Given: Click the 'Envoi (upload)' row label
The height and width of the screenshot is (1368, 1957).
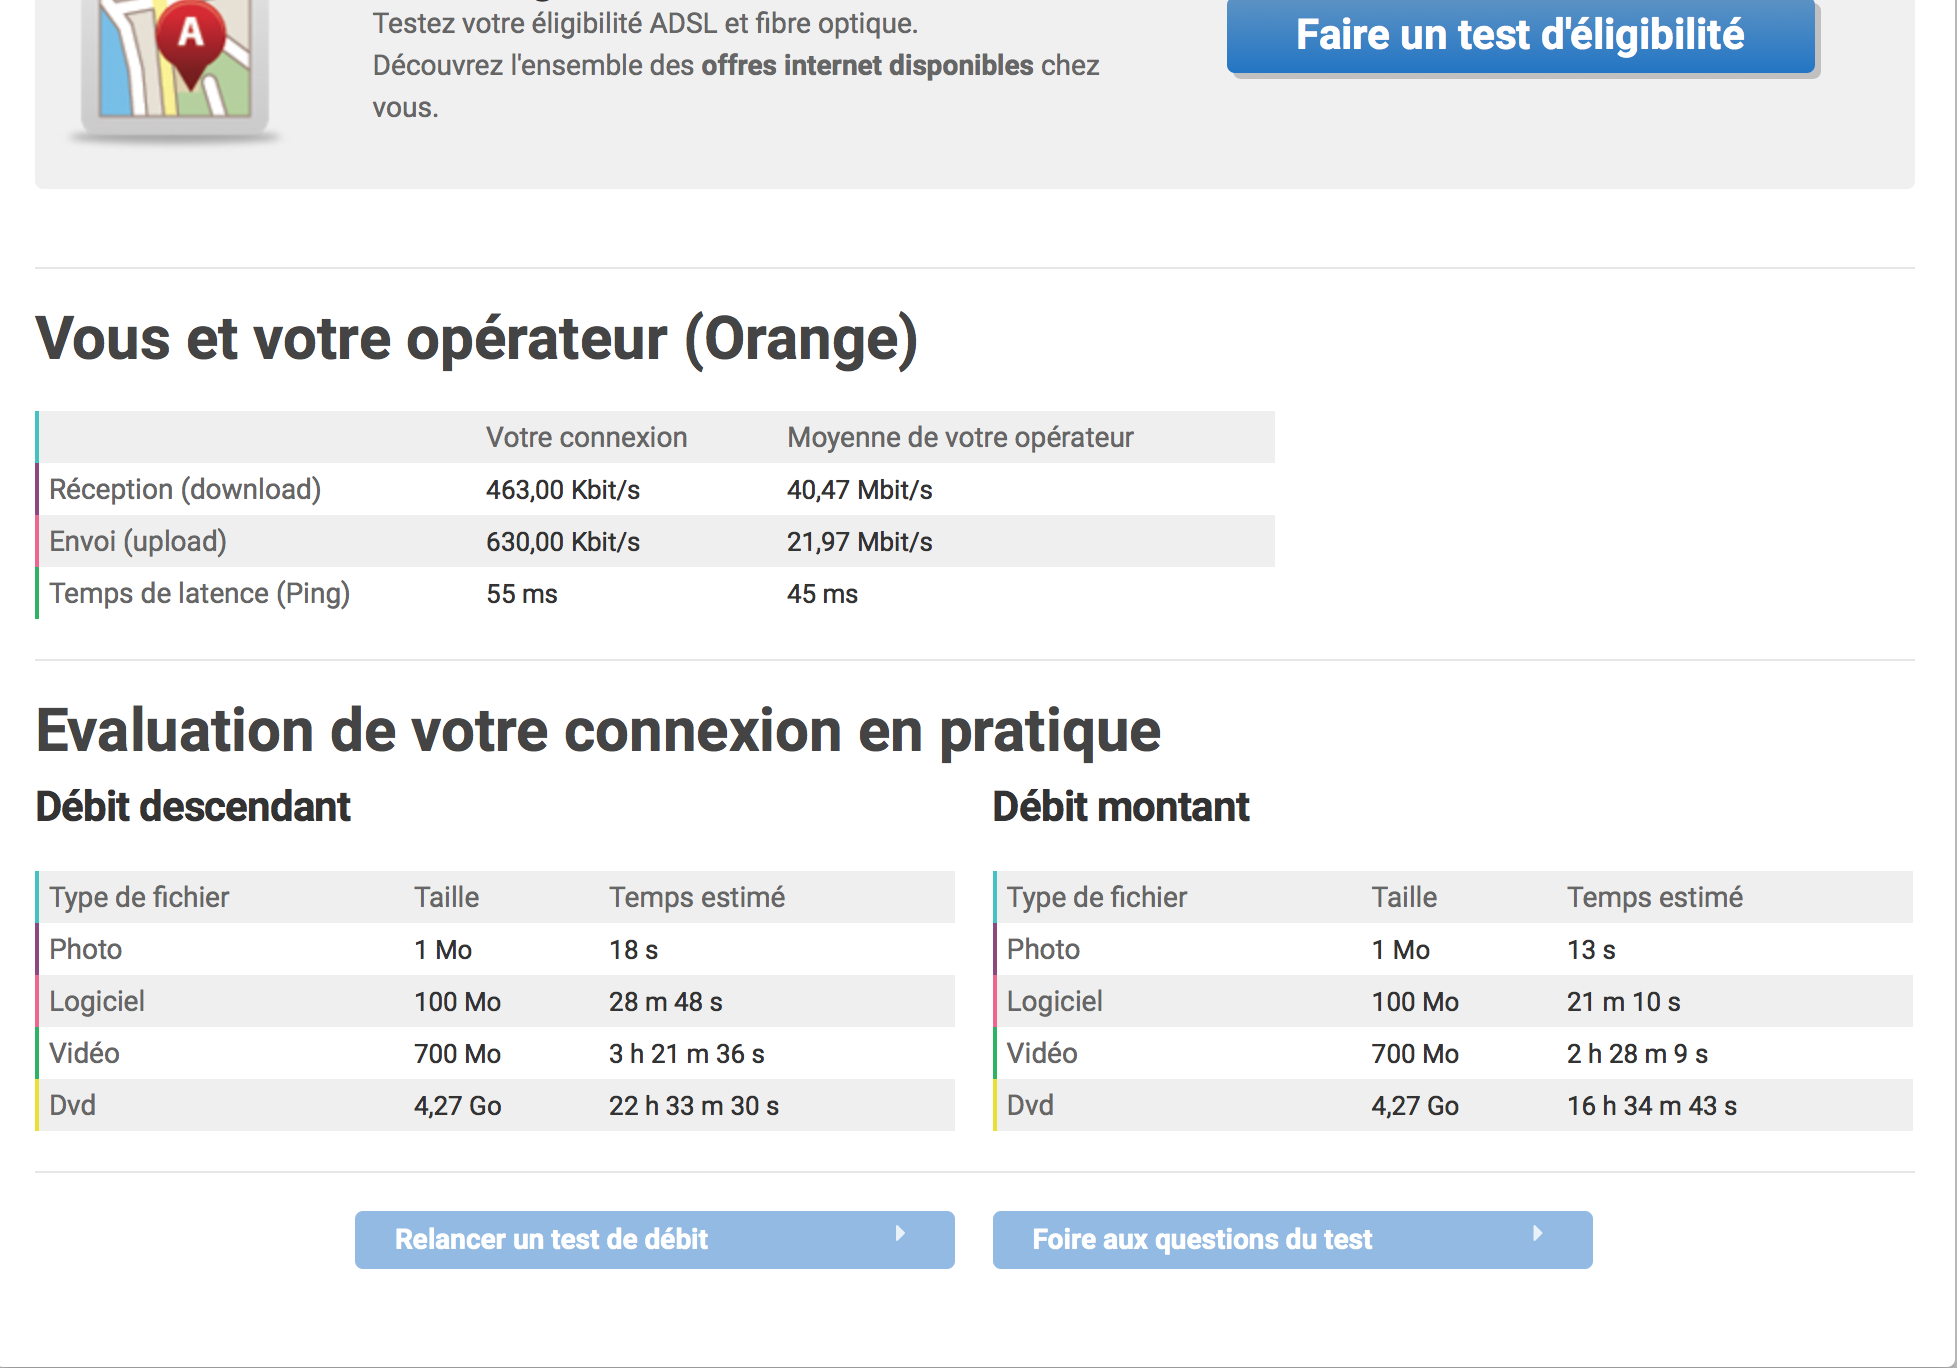Looking at the screenshot, I should 138,542.
